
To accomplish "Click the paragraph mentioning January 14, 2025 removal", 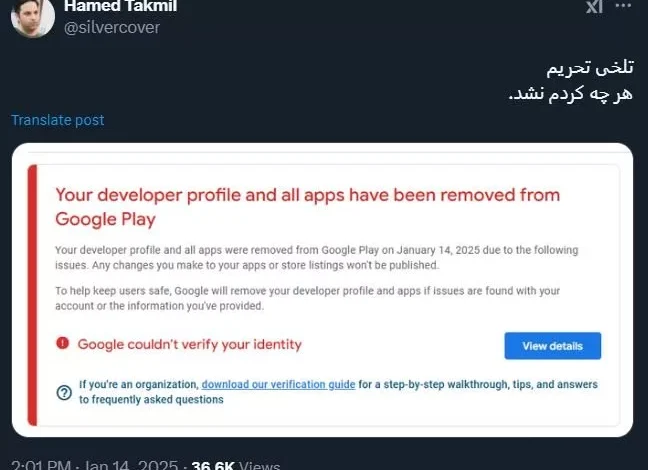I will click(315, 257).
